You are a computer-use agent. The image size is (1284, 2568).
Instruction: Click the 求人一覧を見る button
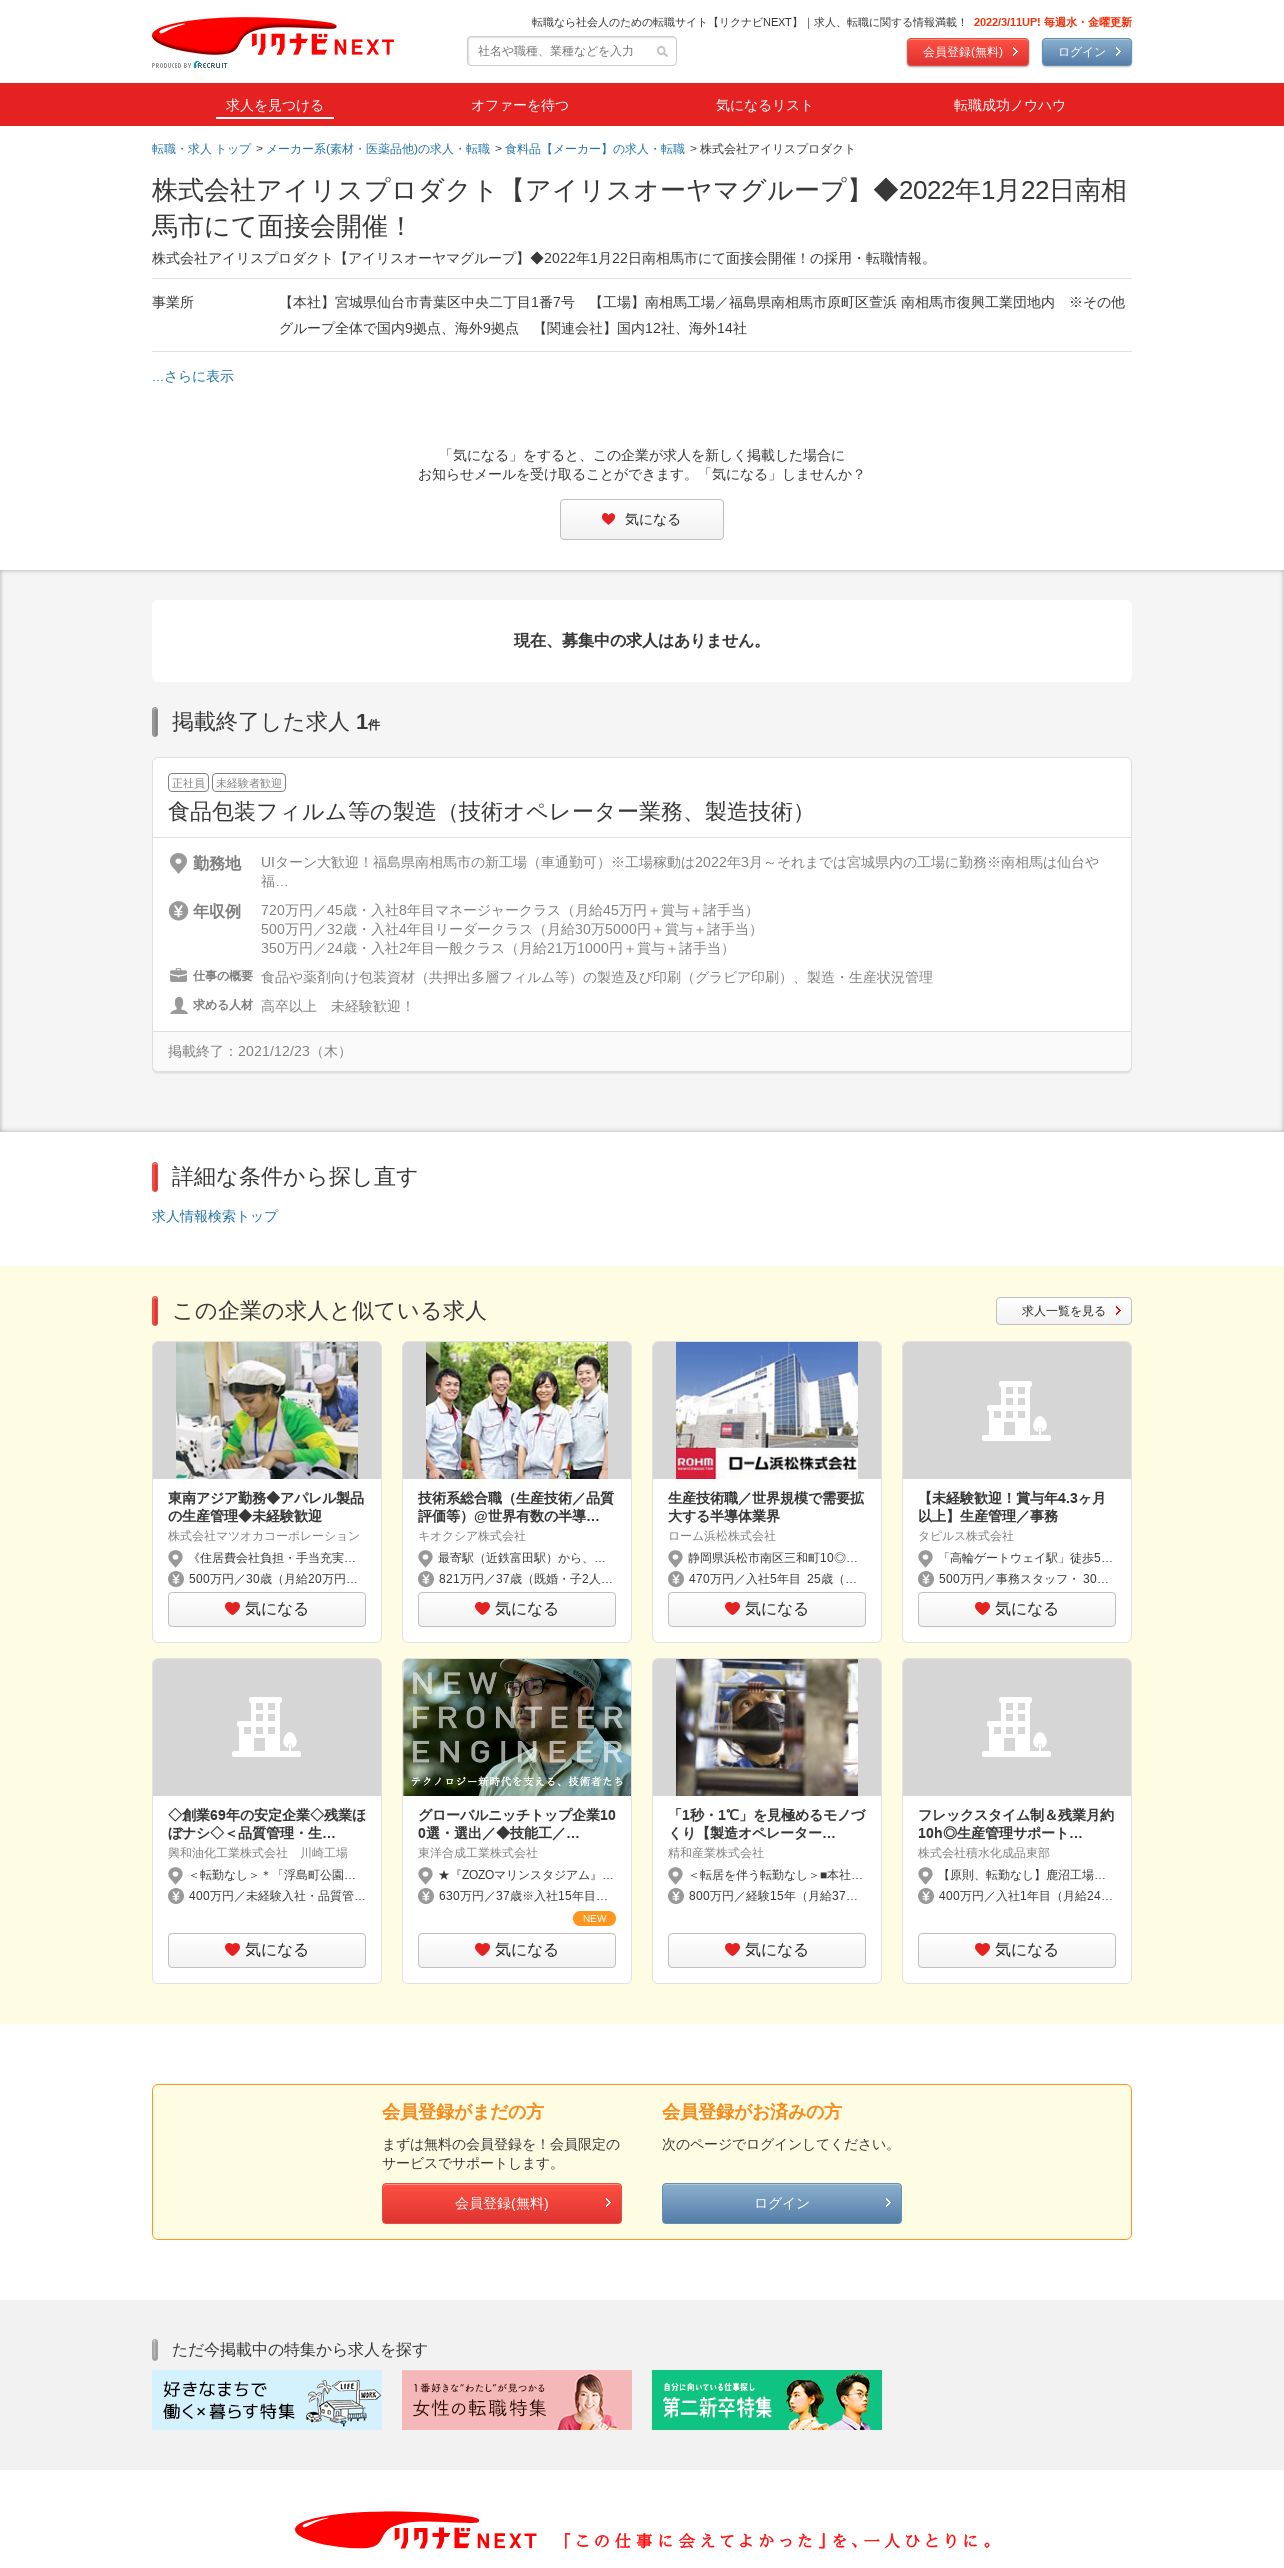click(x=1064, y=1311)
